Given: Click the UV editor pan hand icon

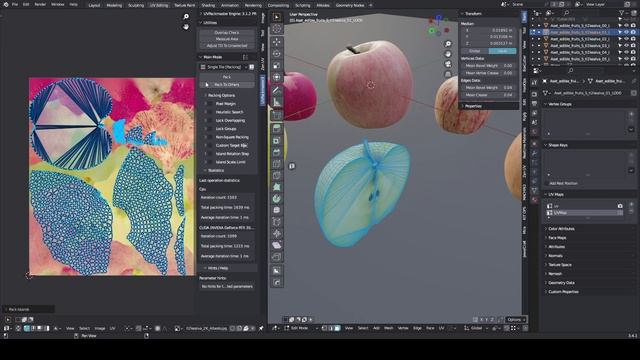Looking at the screenshot, I should pos(186,27).
